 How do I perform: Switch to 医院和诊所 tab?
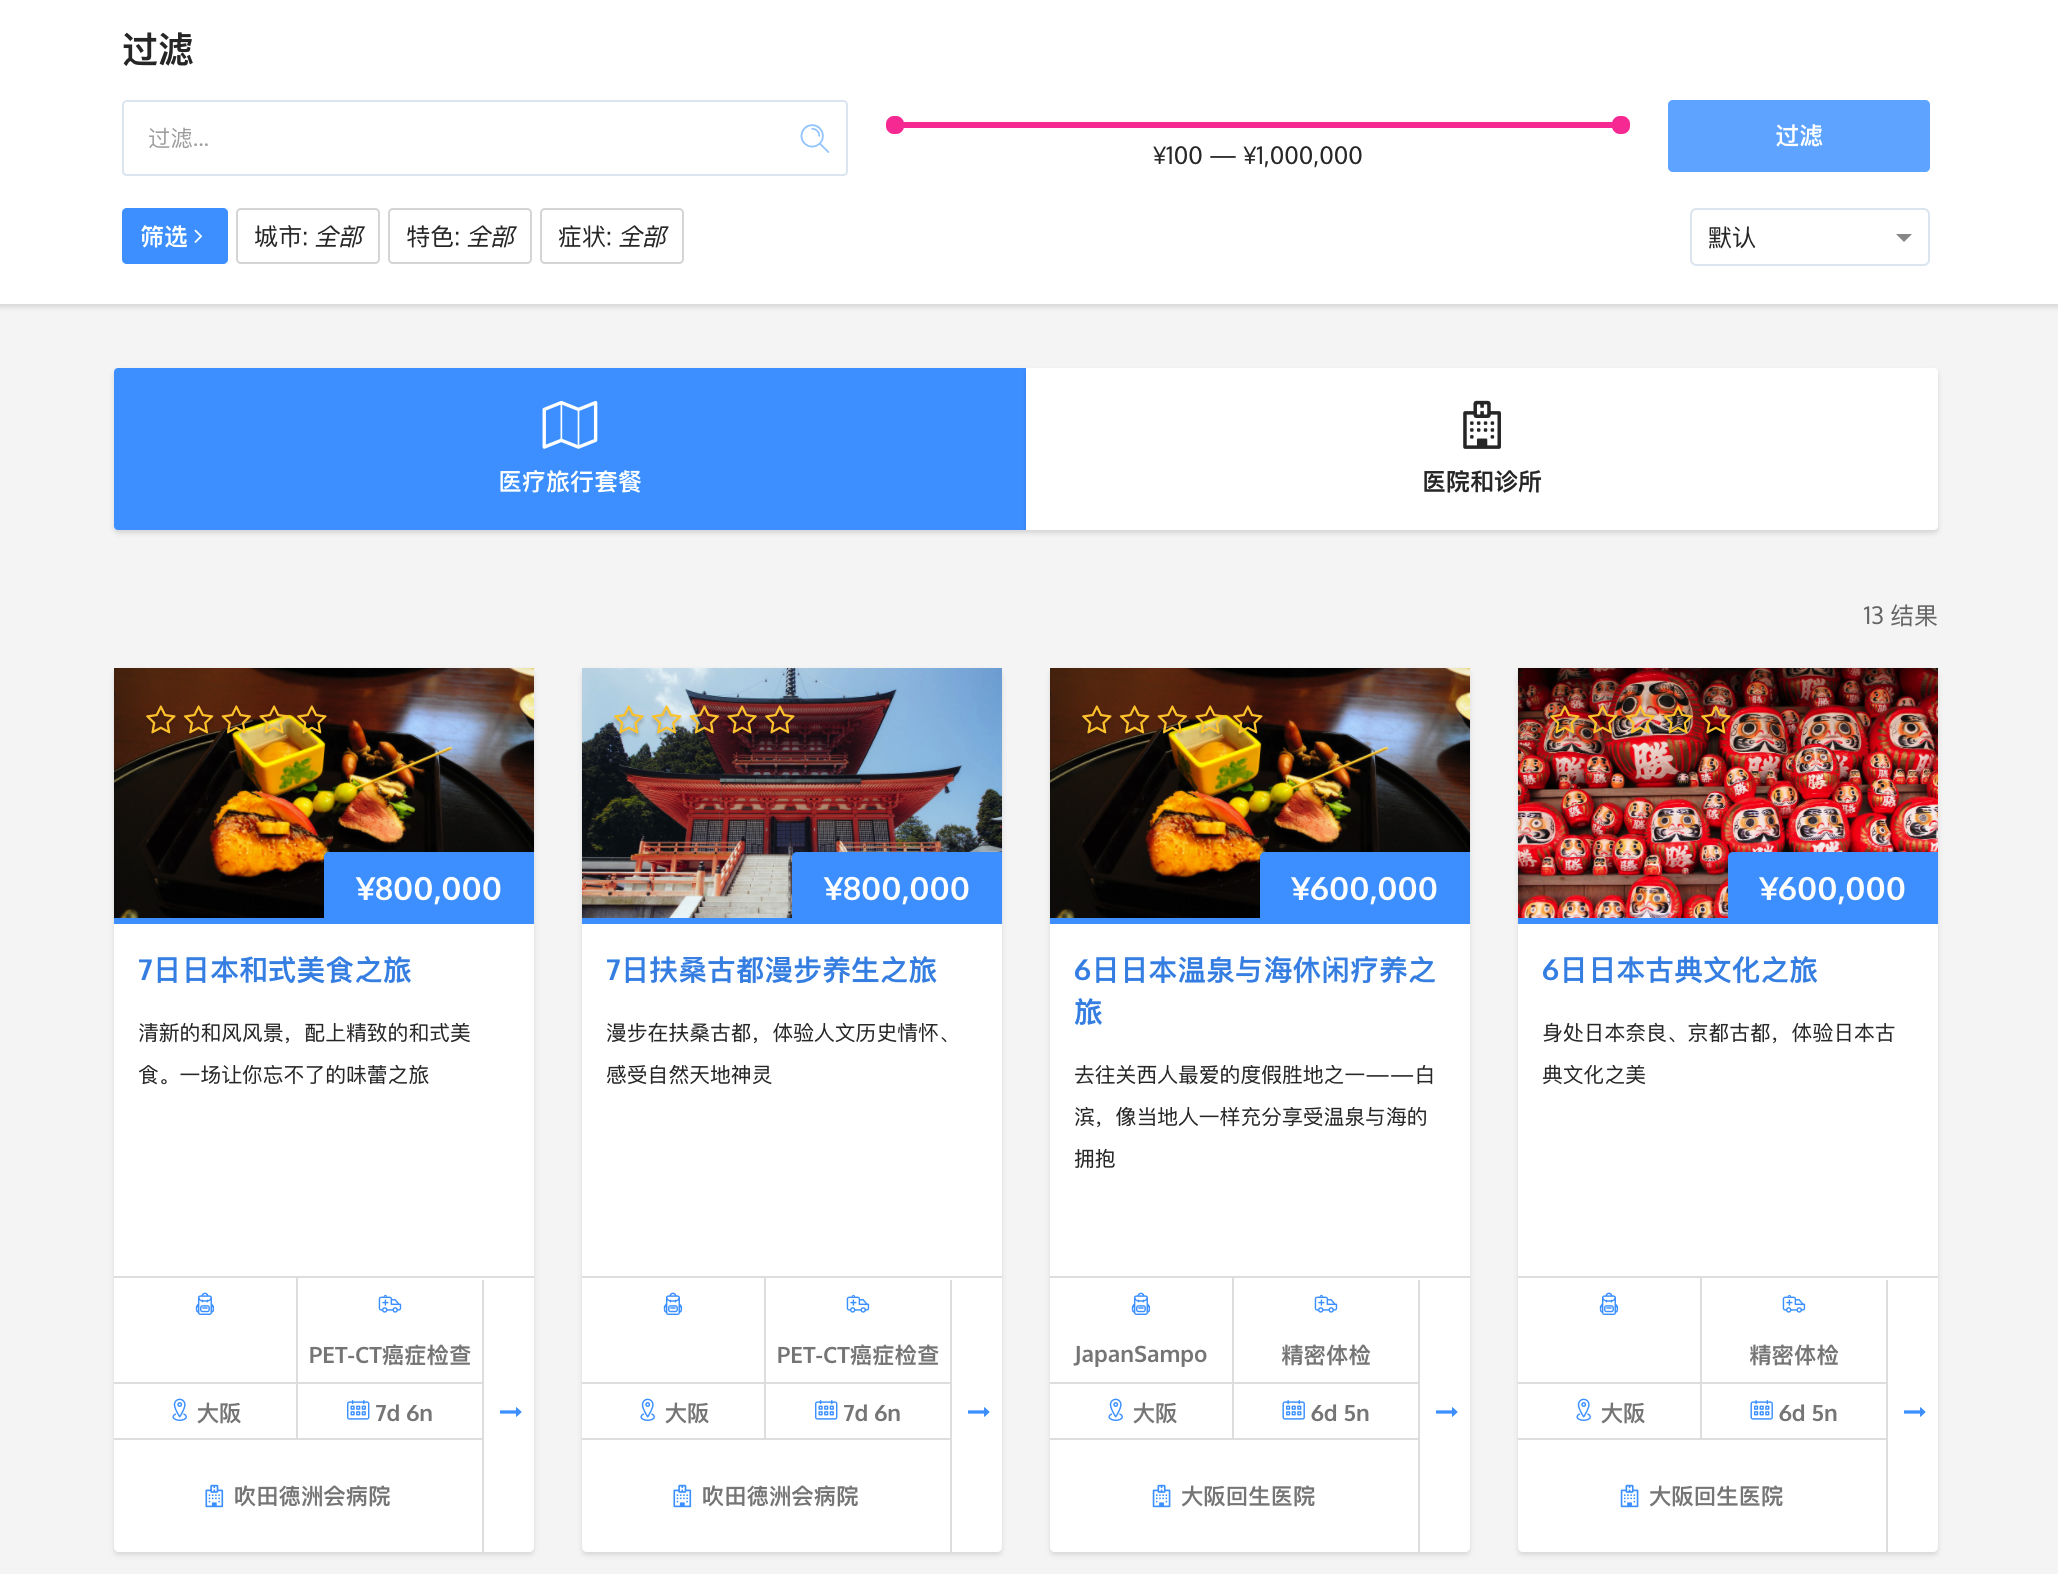(x=1482, y=449)
